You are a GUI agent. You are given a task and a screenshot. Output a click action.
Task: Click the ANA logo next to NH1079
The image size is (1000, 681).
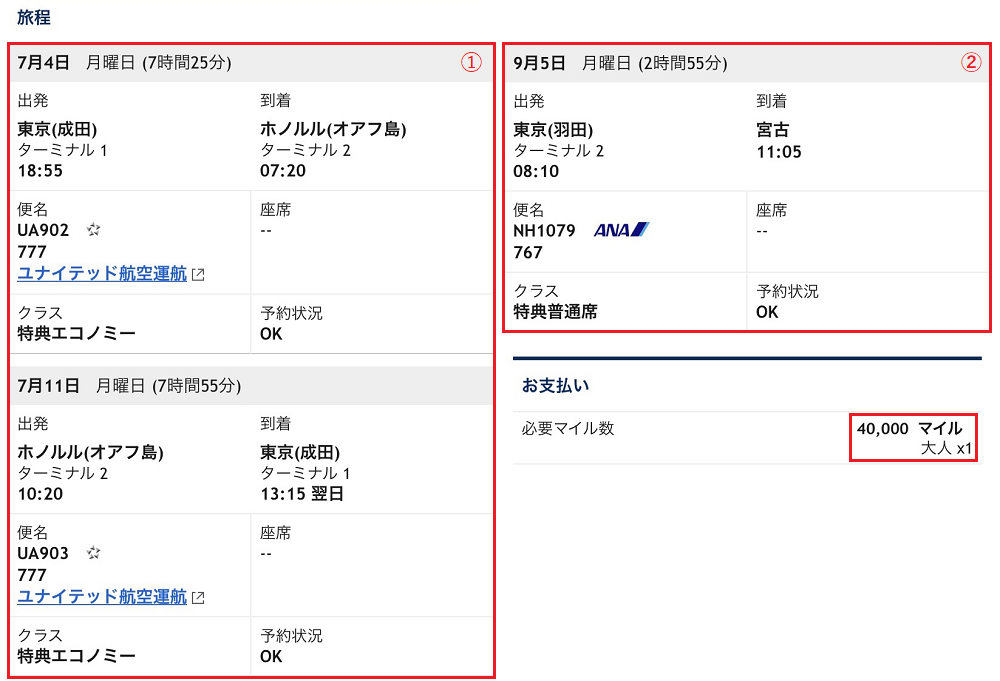tap(621, 230)
